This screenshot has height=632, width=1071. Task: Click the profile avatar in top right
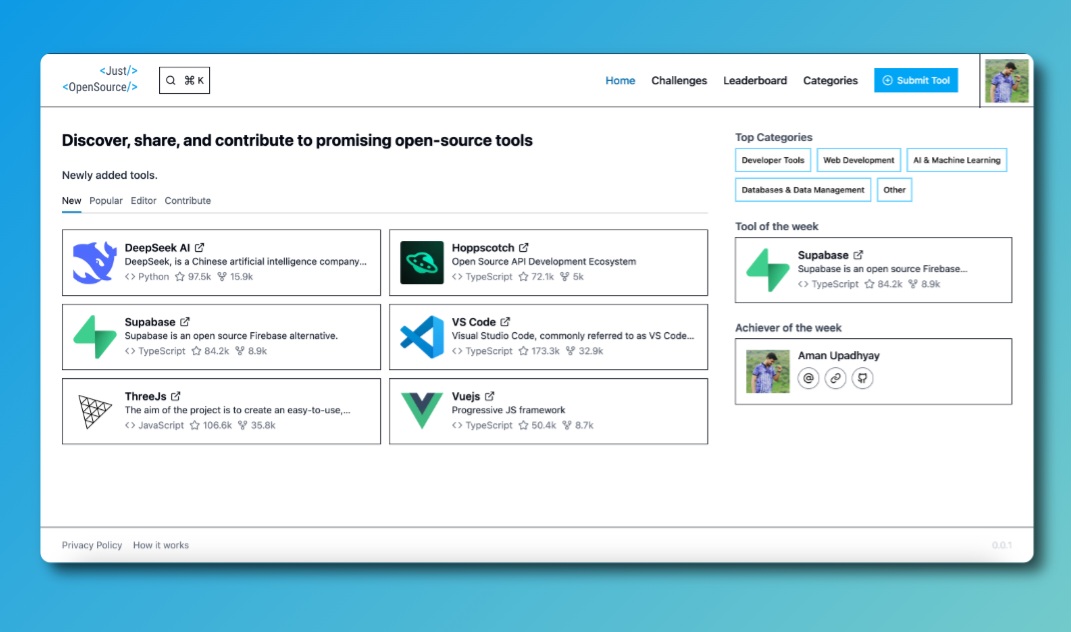(x=1006, y=80)
